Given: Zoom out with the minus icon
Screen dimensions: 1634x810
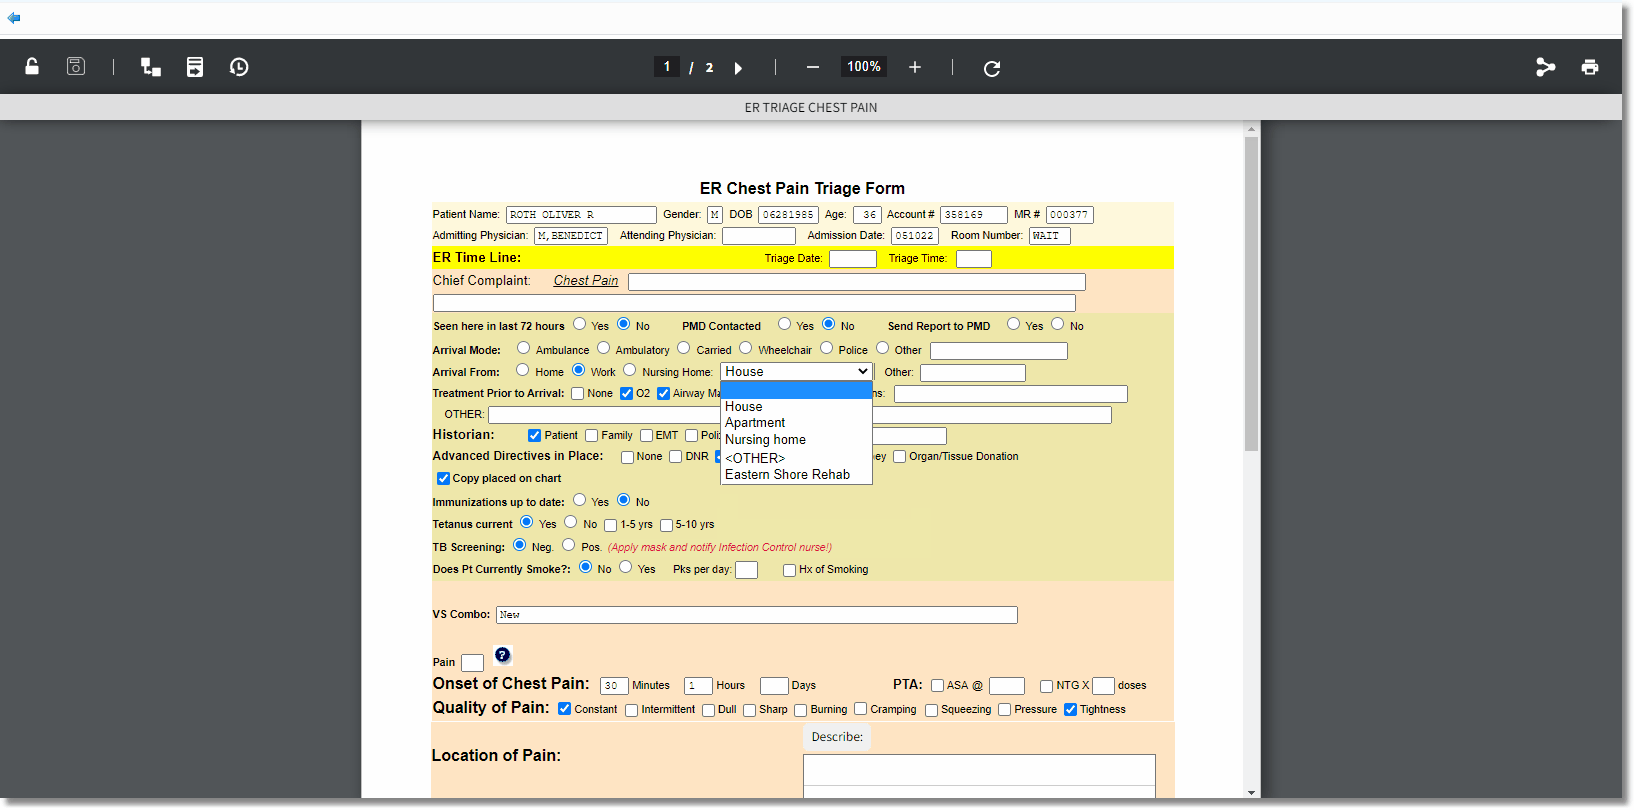Looking at the screenshot, I should pyautogui.click(x=813, y=67).
